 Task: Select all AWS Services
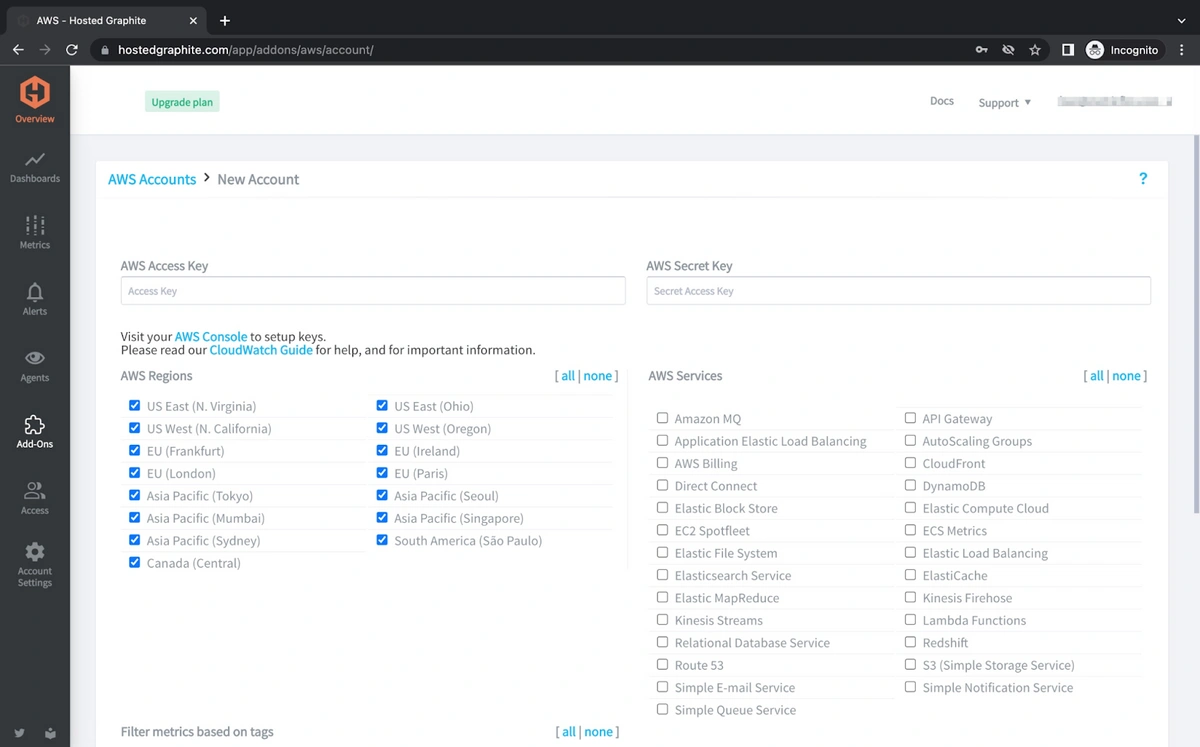[1097, 376]
